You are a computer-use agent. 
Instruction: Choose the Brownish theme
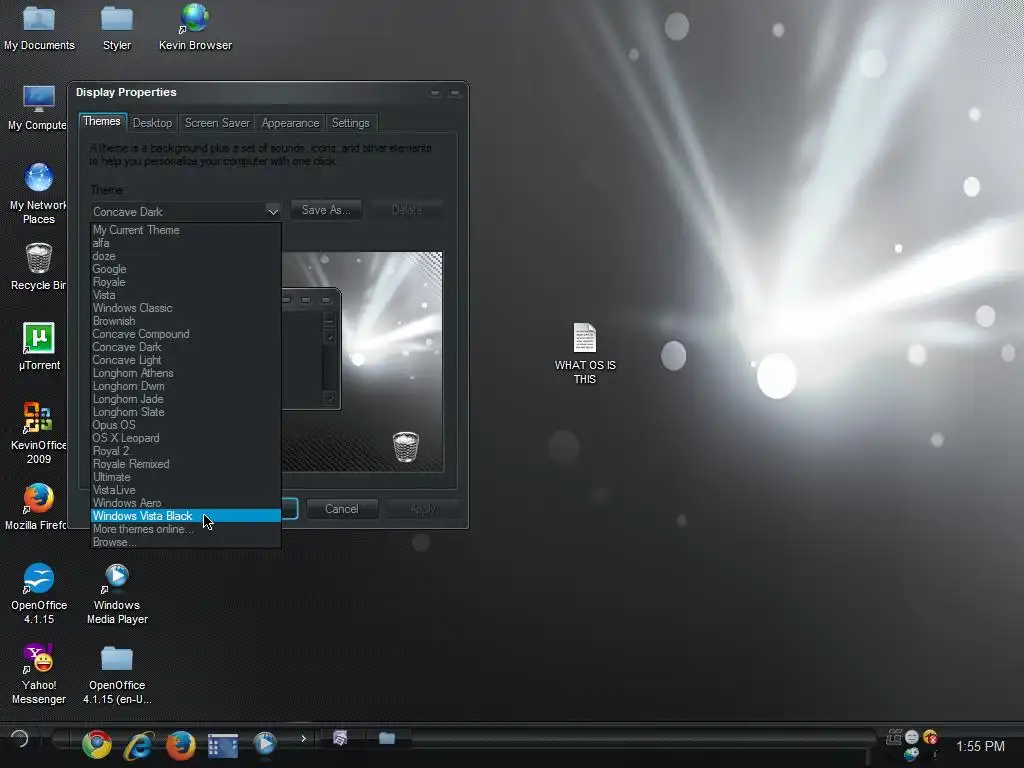(185, 321)
